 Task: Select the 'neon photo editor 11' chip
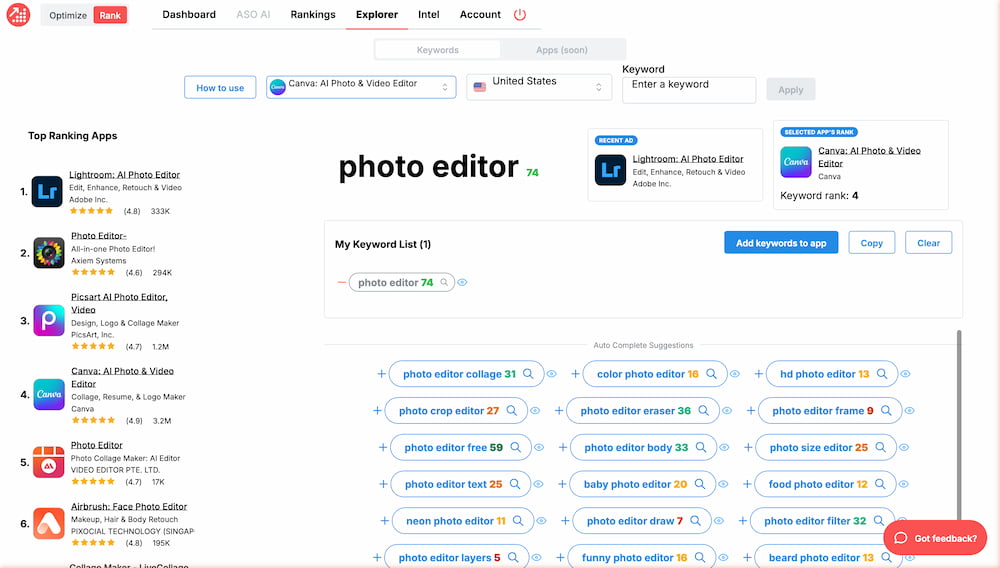(x=463, y=521)
